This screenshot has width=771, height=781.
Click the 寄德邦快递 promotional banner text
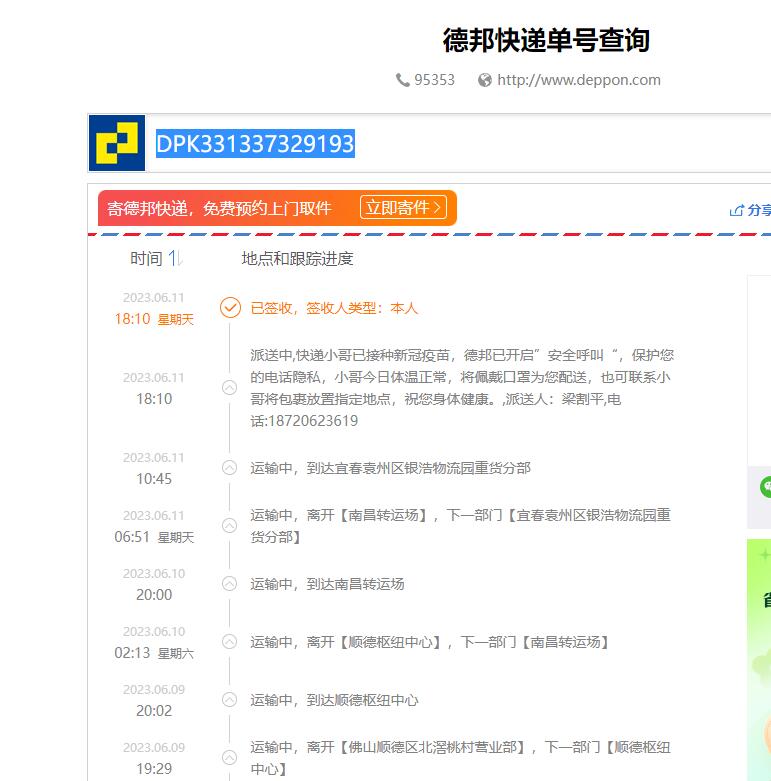tap(219, 208)
